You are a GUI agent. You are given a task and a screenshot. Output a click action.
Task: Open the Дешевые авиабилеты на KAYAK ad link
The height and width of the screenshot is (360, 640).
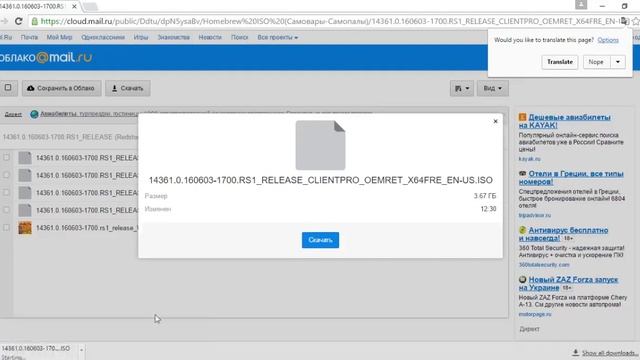(565, 121)
